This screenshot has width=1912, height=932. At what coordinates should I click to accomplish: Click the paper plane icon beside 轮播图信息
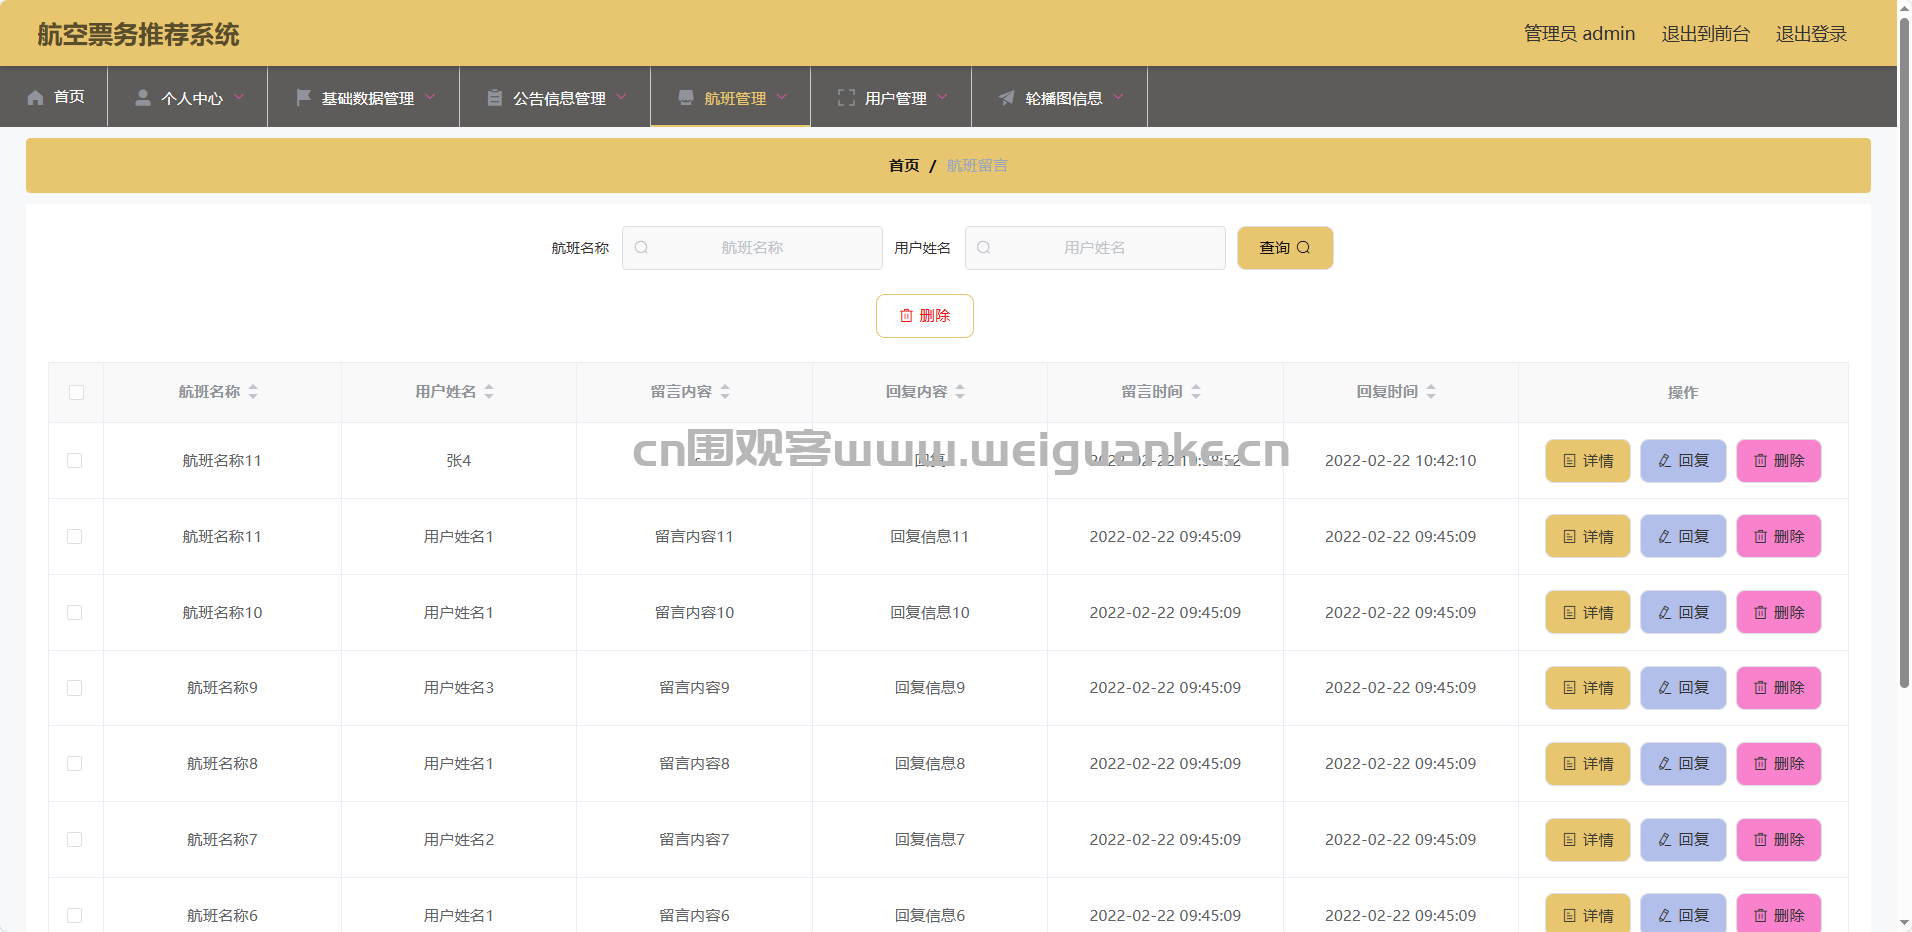click(1006, 97)
